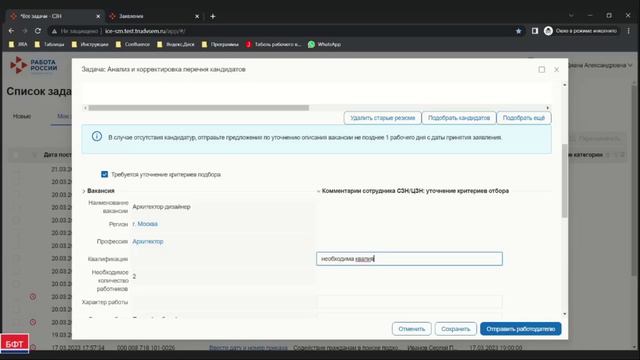The image size is (640, 360).
Task: Switch to the Все задачи browser tab
Action: tap(55, 16)
